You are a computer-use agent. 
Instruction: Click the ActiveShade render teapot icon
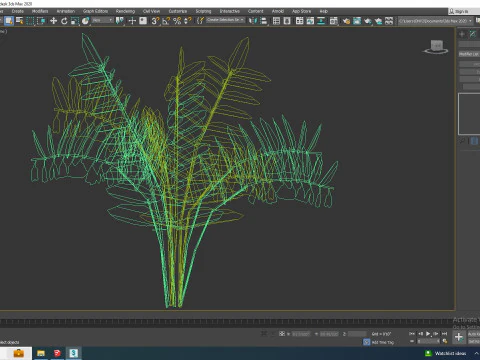pos(378,21)
